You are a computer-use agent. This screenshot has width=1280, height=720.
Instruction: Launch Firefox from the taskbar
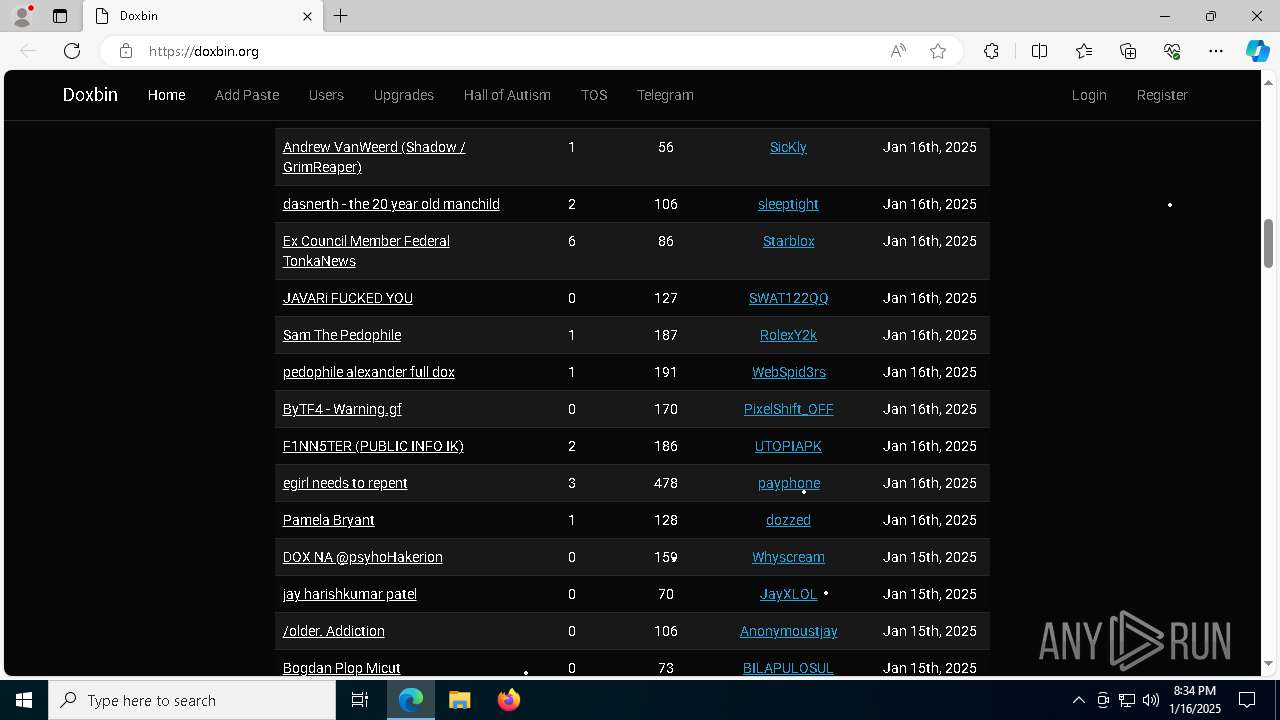(508, 700)
